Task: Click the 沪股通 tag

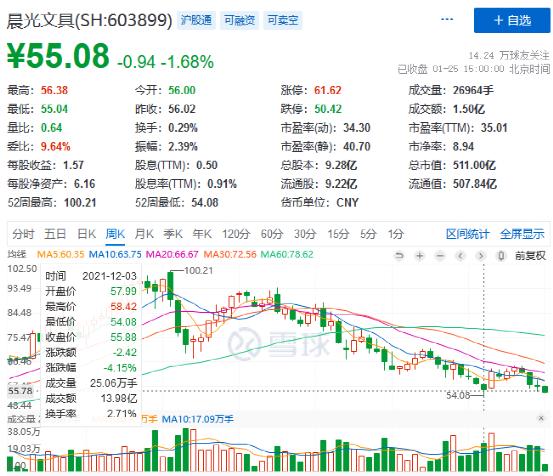Action: [x=196, y=20]
